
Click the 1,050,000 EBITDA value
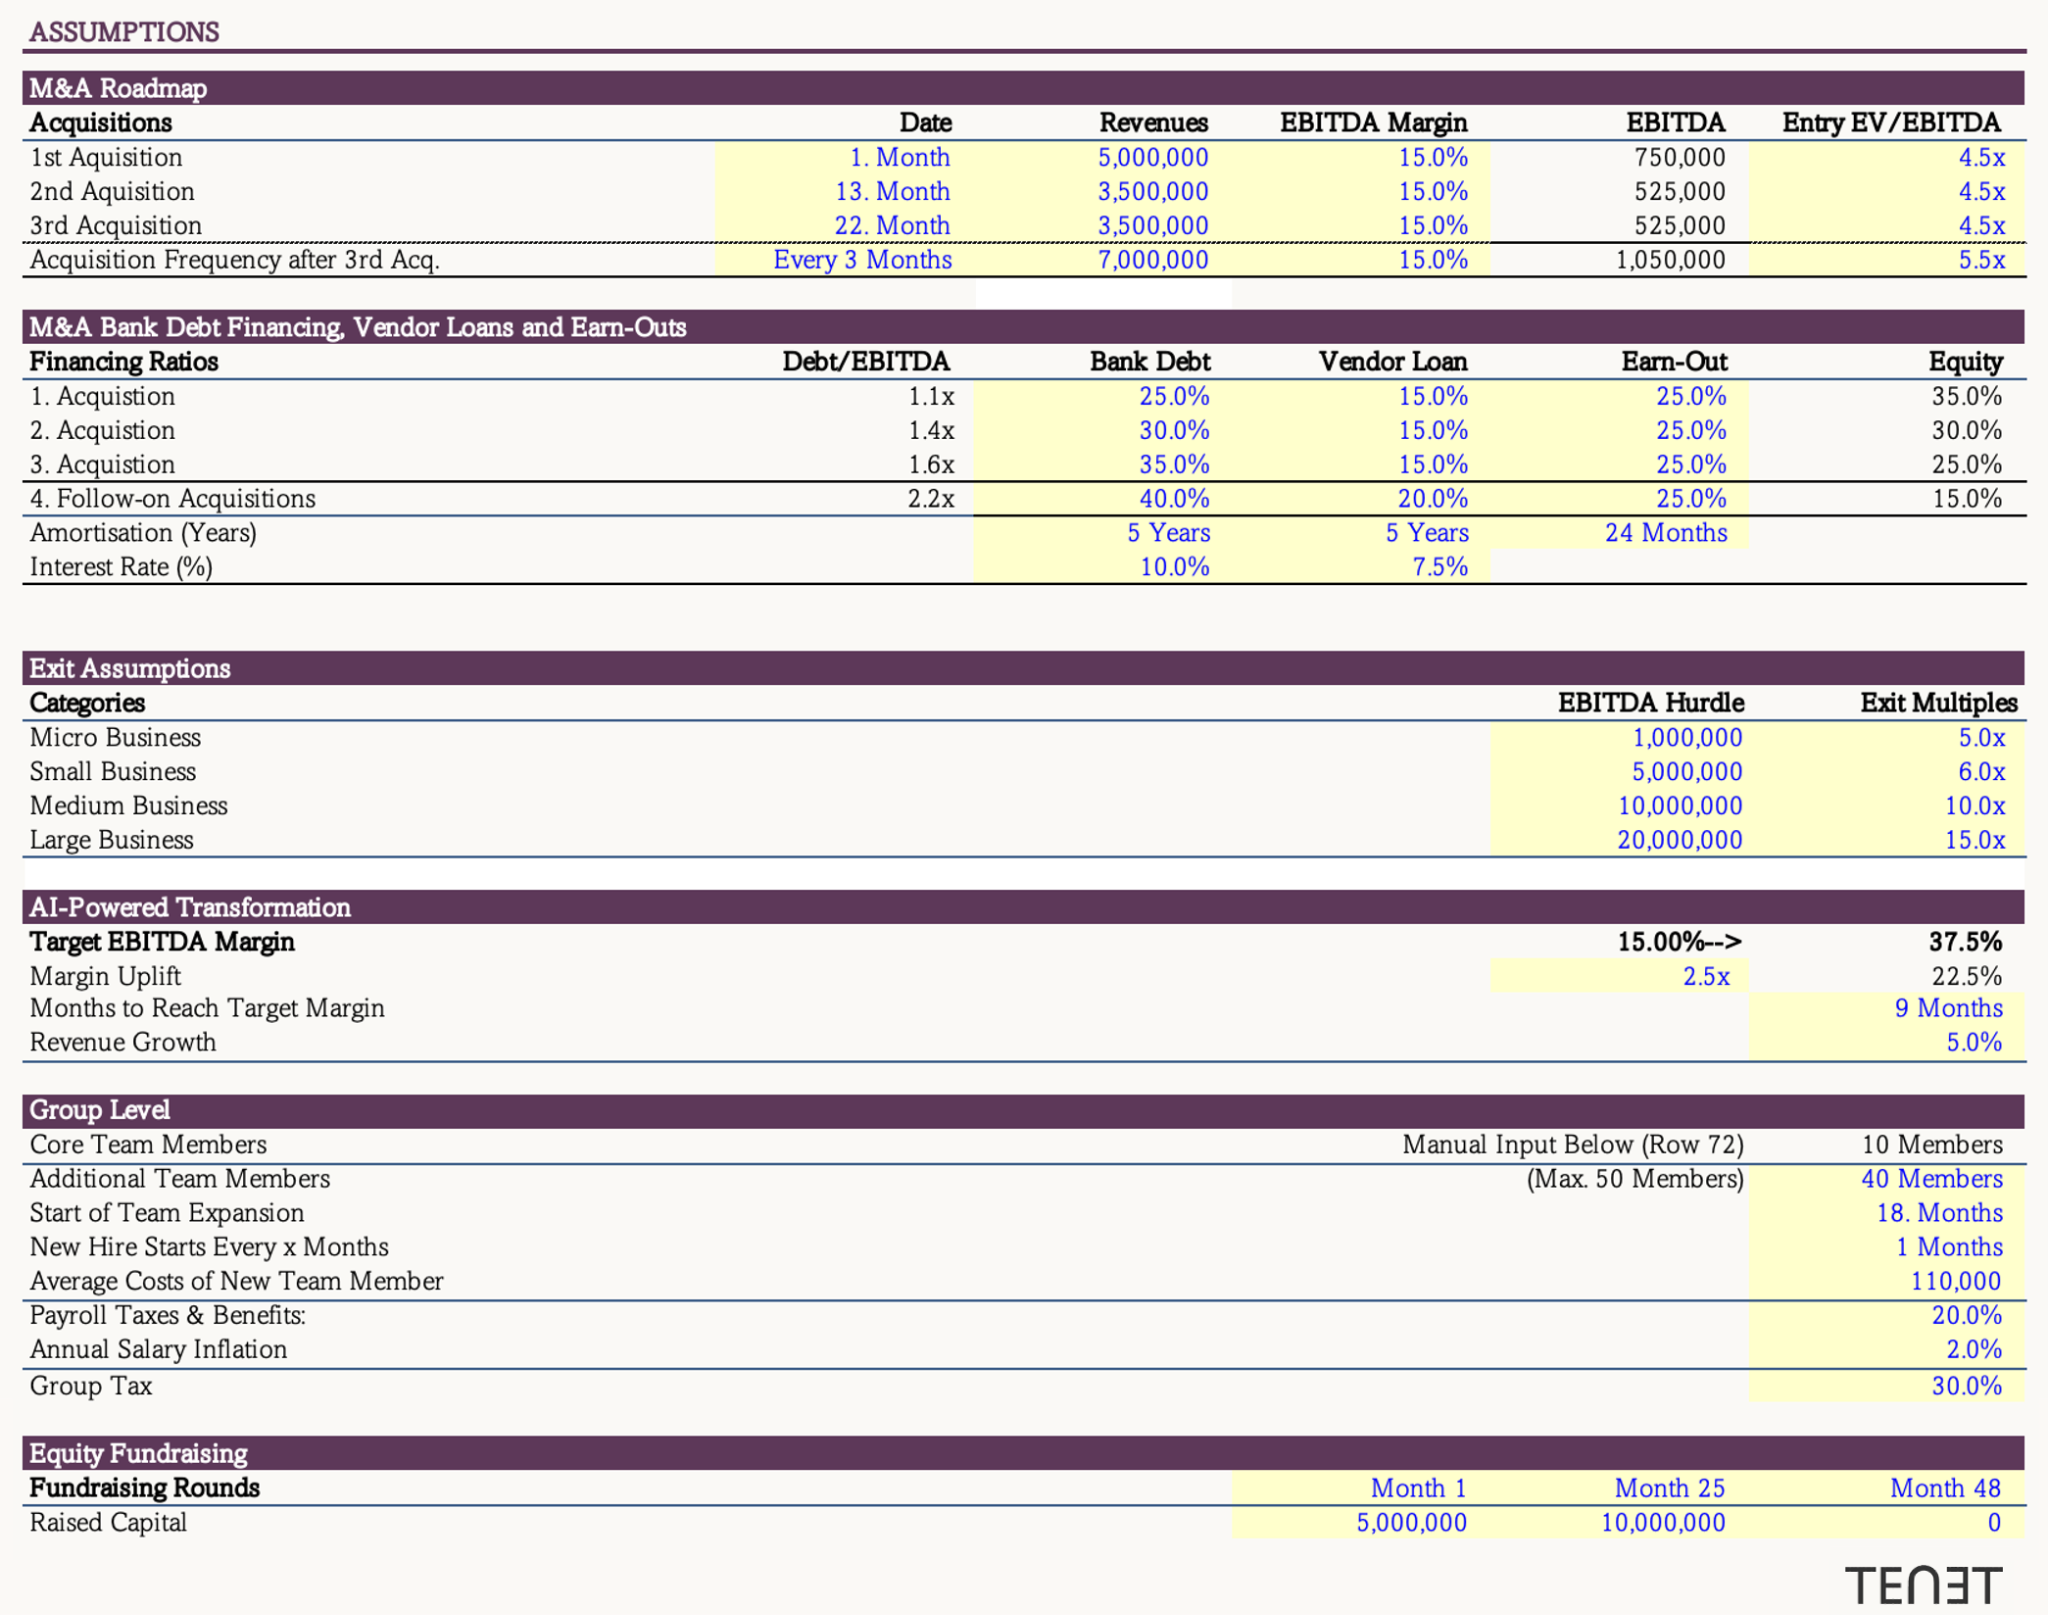point(1670,260)
